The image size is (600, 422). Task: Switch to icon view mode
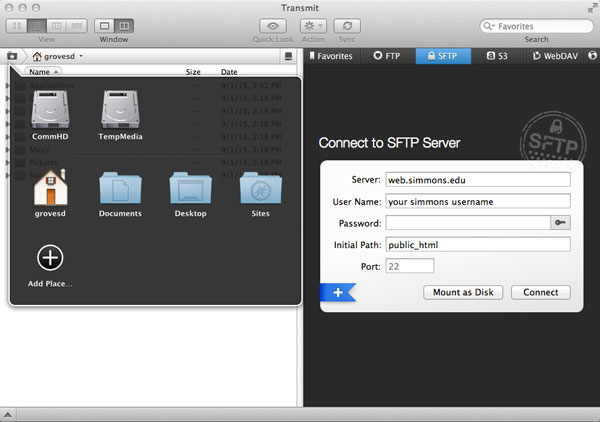tap(16, 26)
